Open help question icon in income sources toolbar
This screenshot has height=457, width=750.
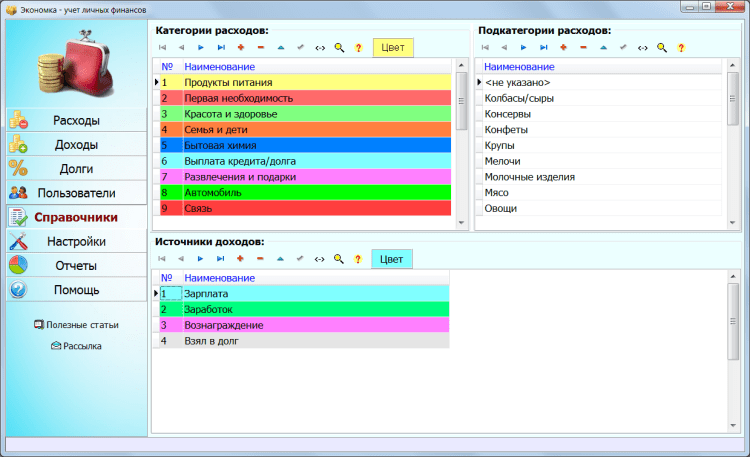(x=358, y=259)
